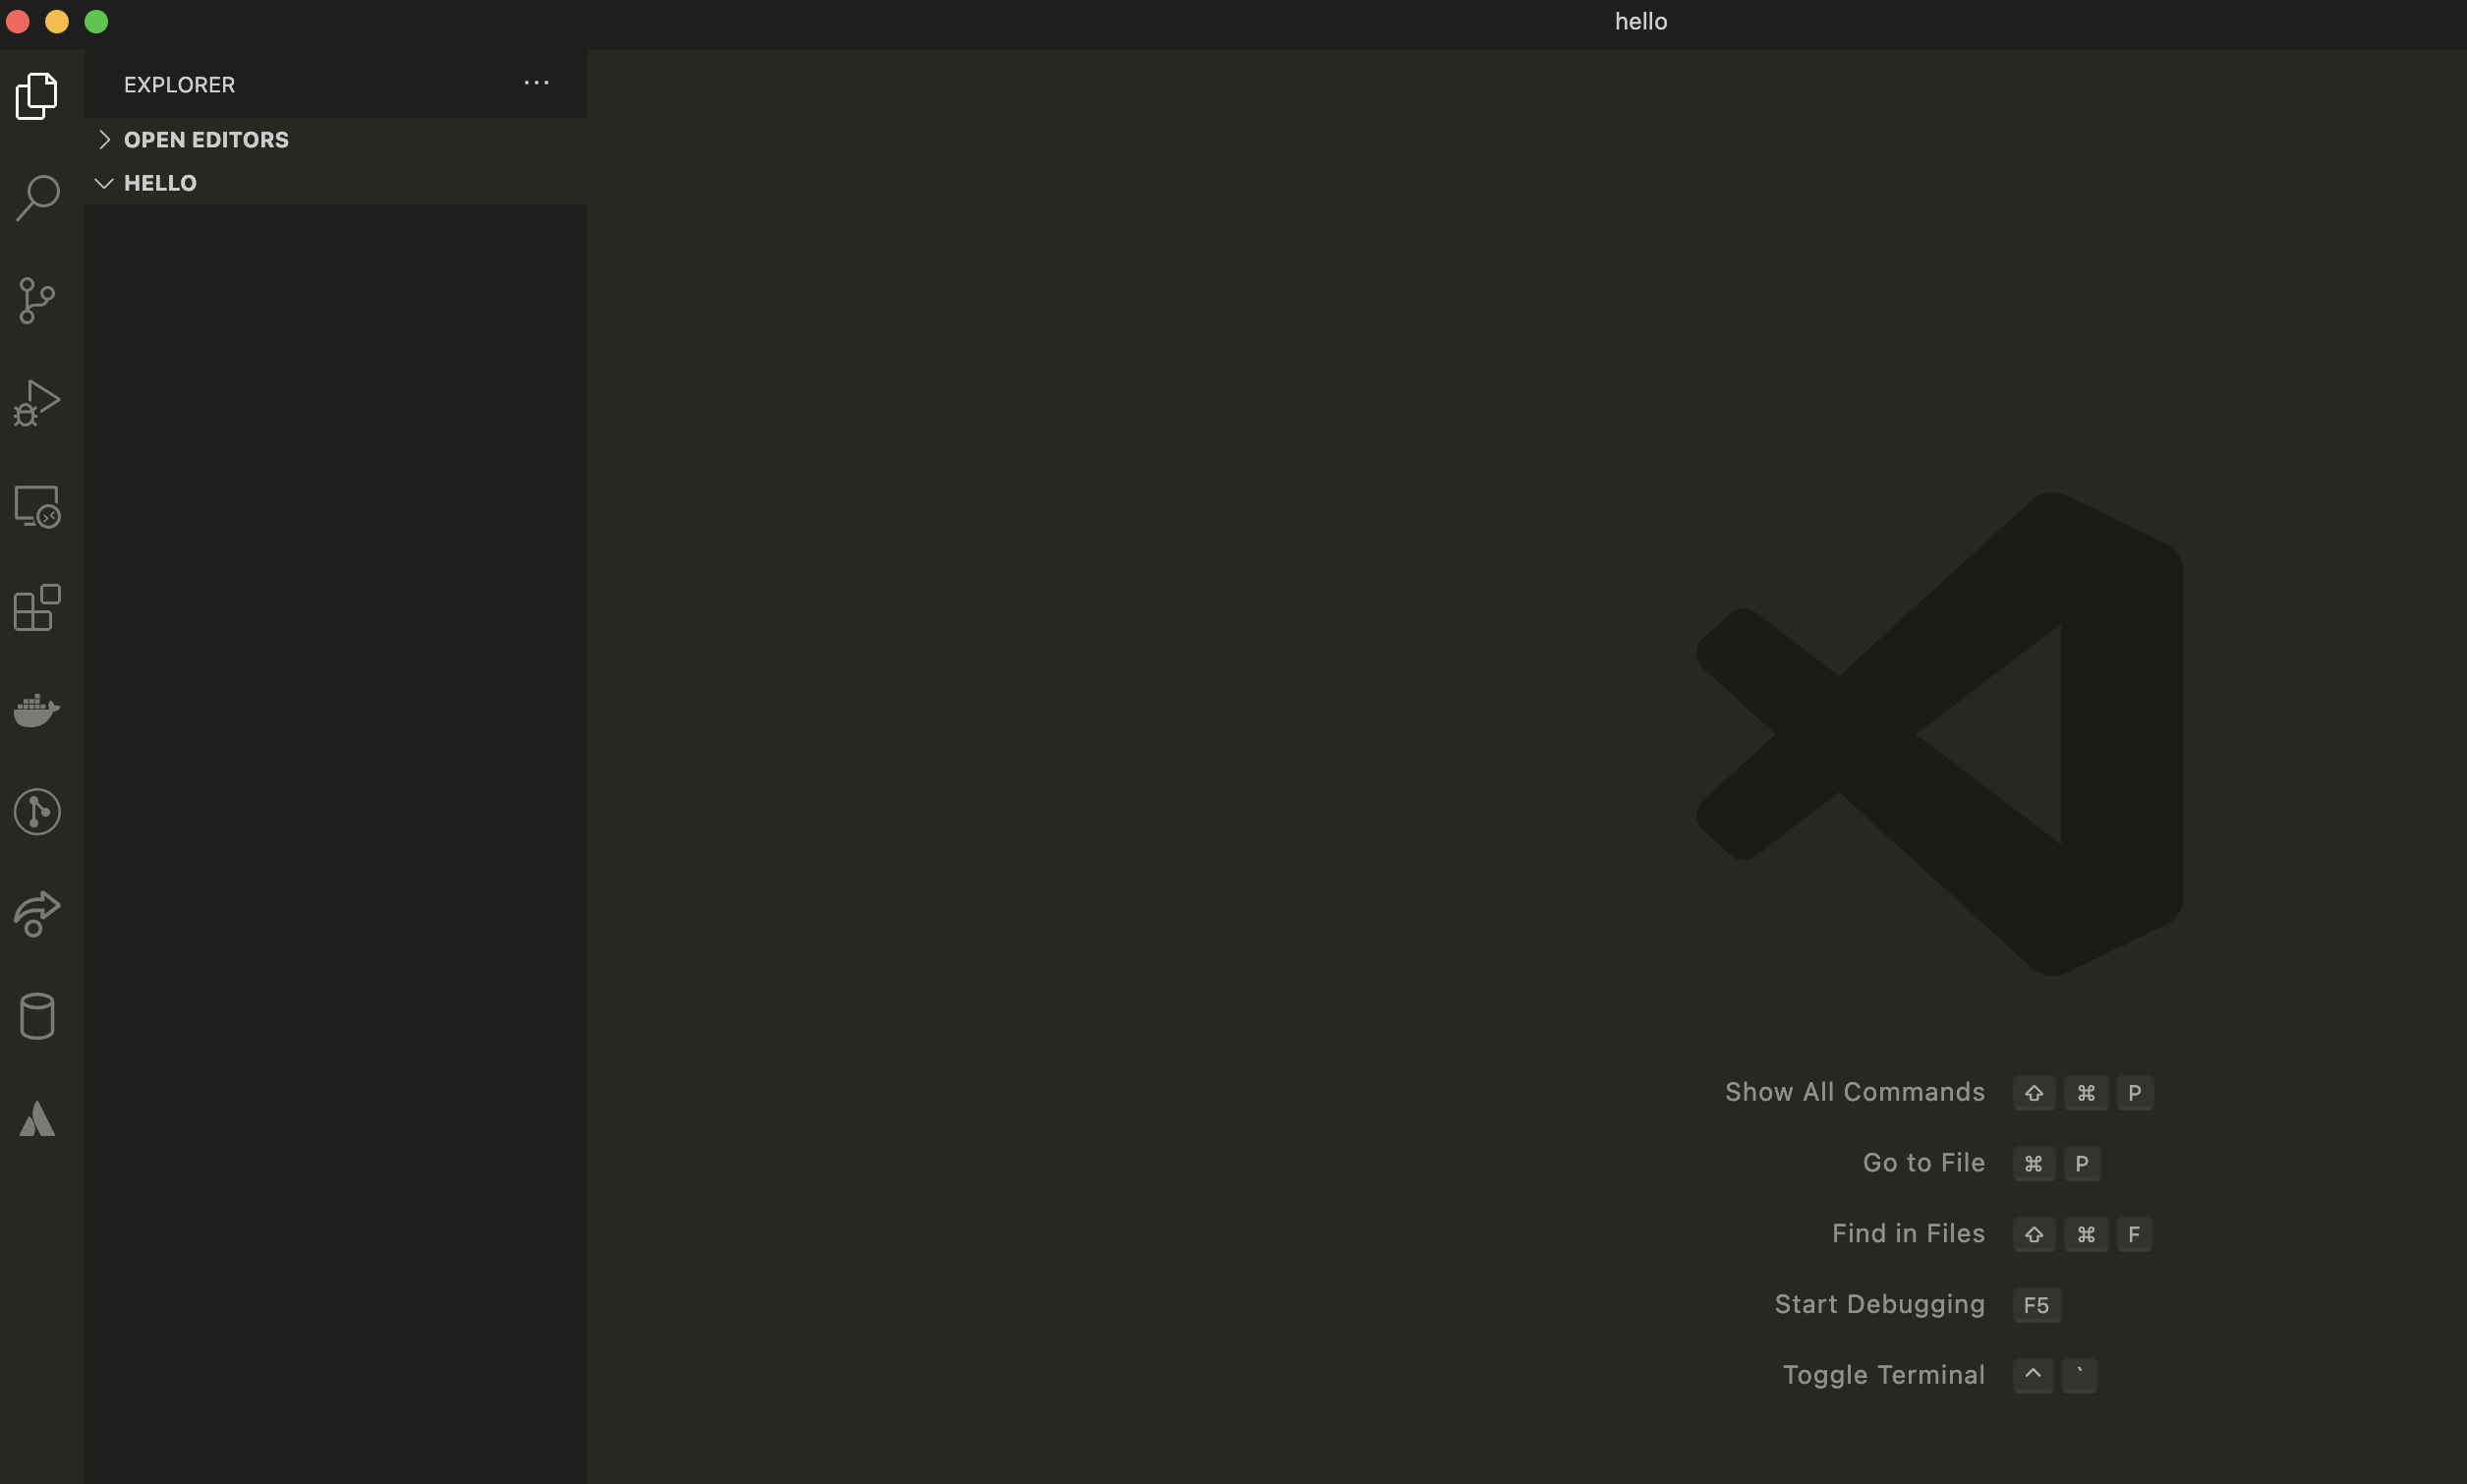
Task: Collapse the HELLO folder chevron
Action: coord(104,183)
